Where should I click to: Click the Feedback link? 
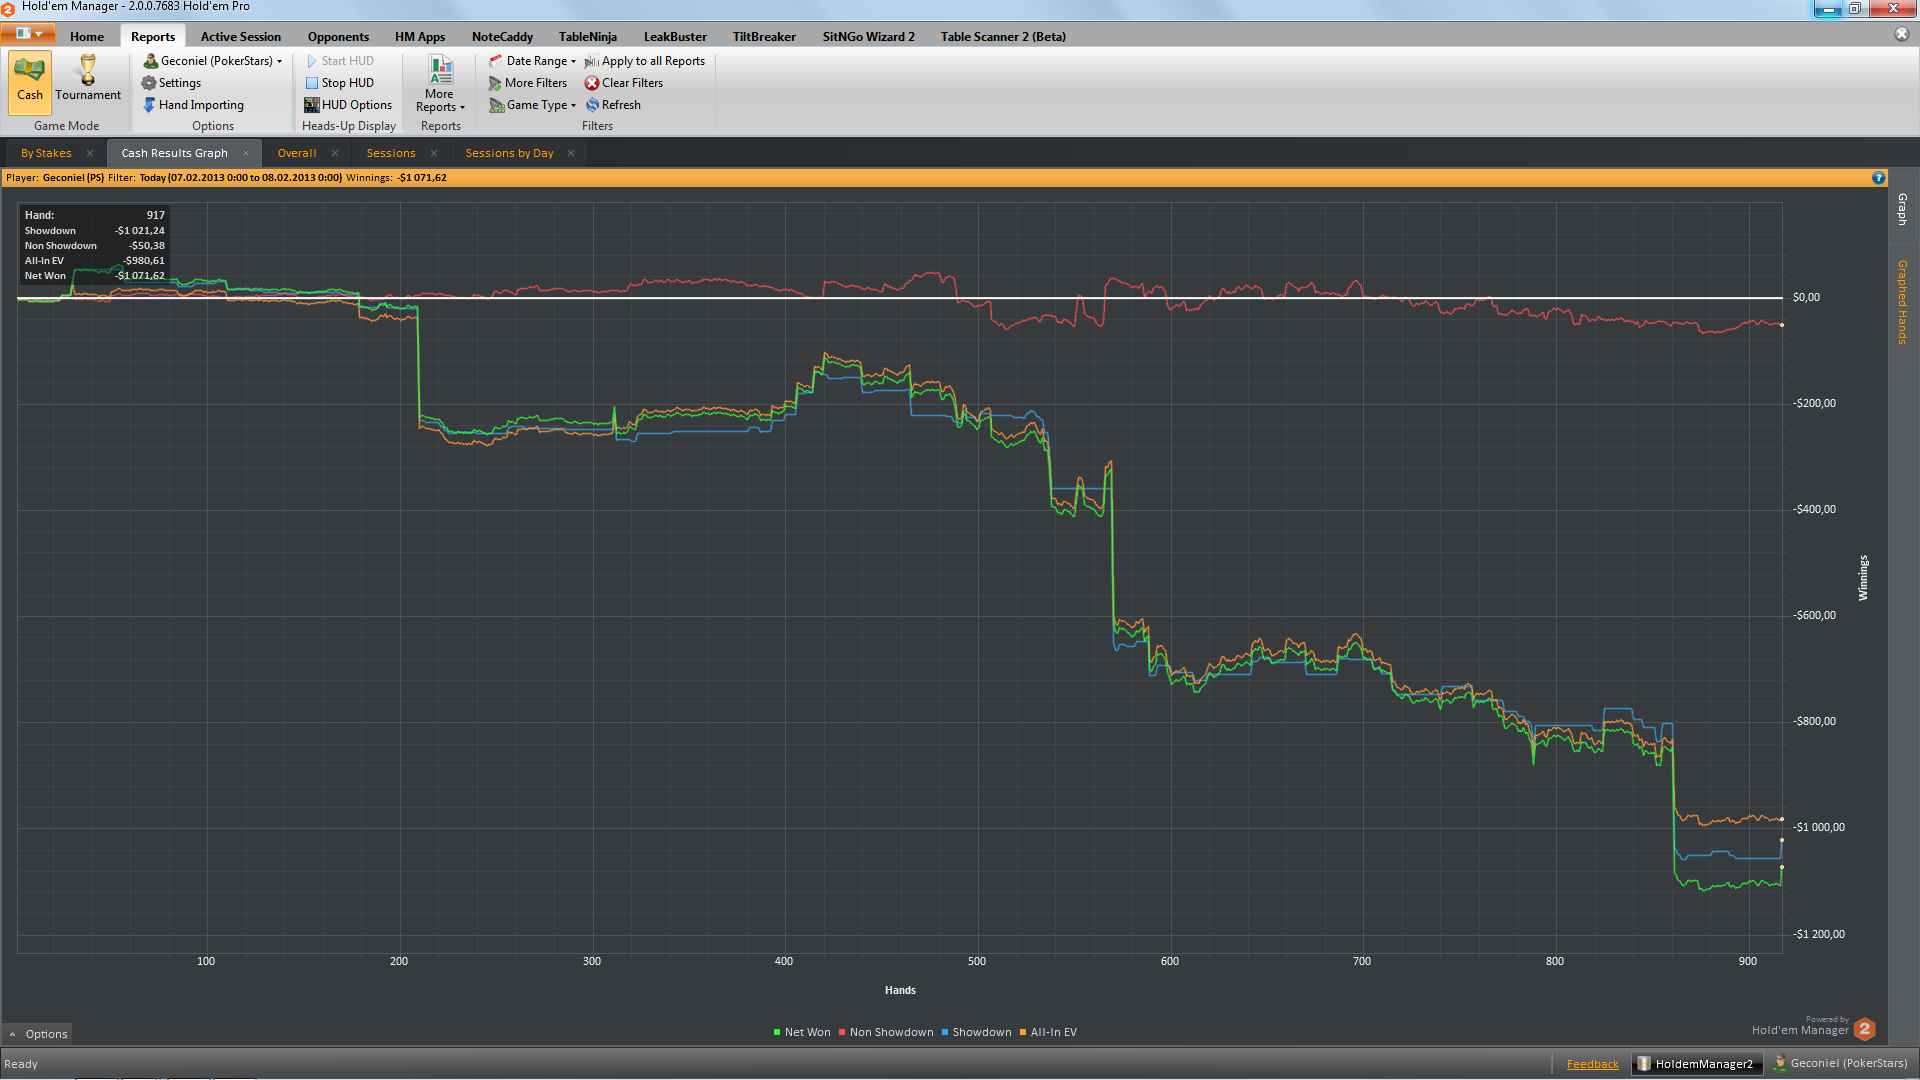click(1592, 1064)
